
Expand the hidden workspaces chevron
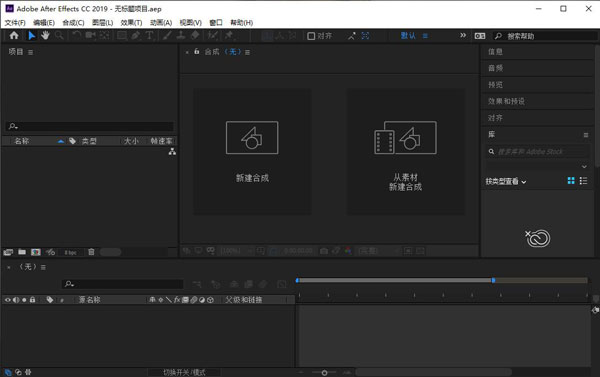[x=463, y=35]
